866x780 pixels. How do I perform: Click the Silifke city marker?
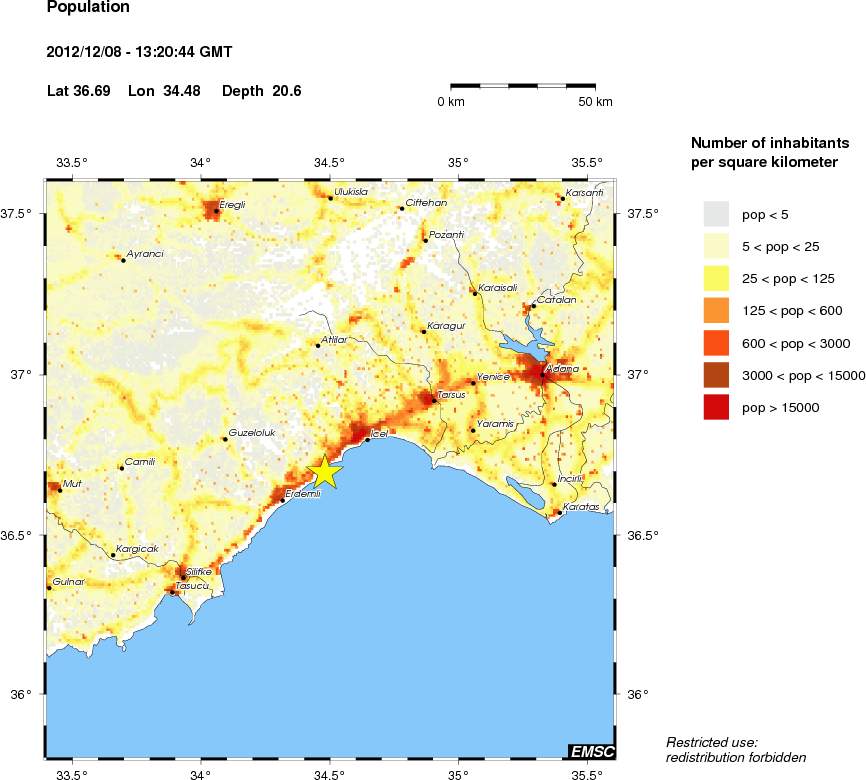pyautogui.click(x=183, y=577)
